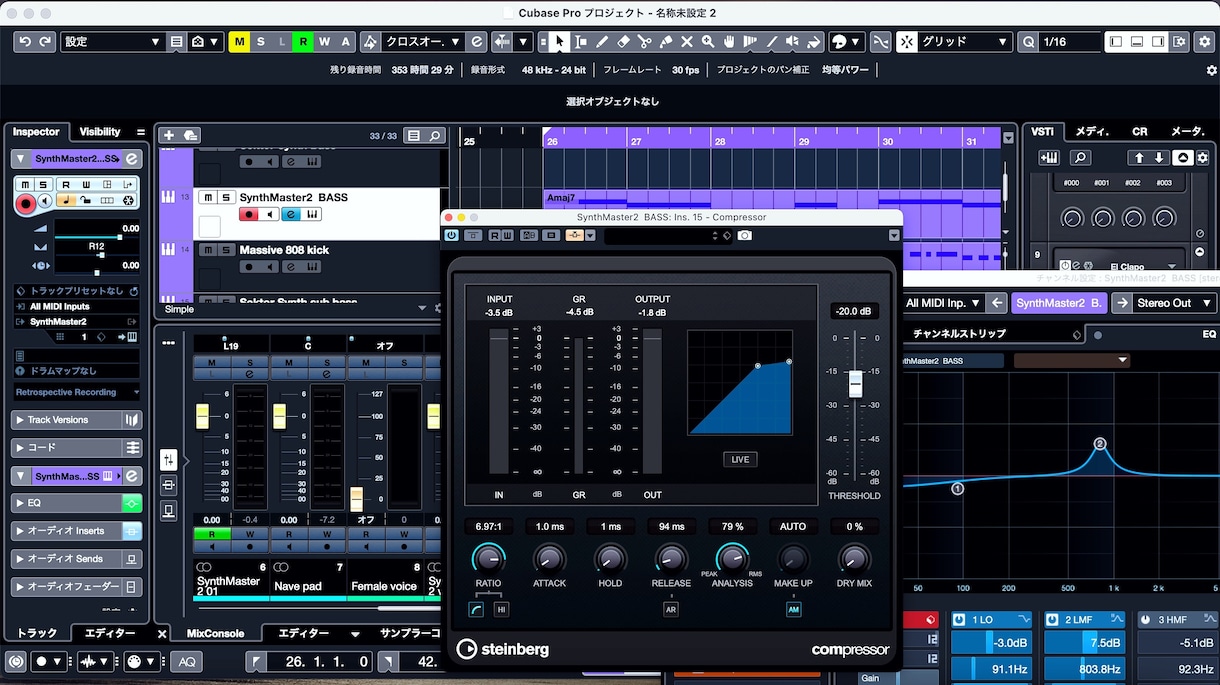The width and height of the screenshot is (1220, 685).
Task: Select the Range Selection tool
Action: pyautogui.click(x=581, y=42)
